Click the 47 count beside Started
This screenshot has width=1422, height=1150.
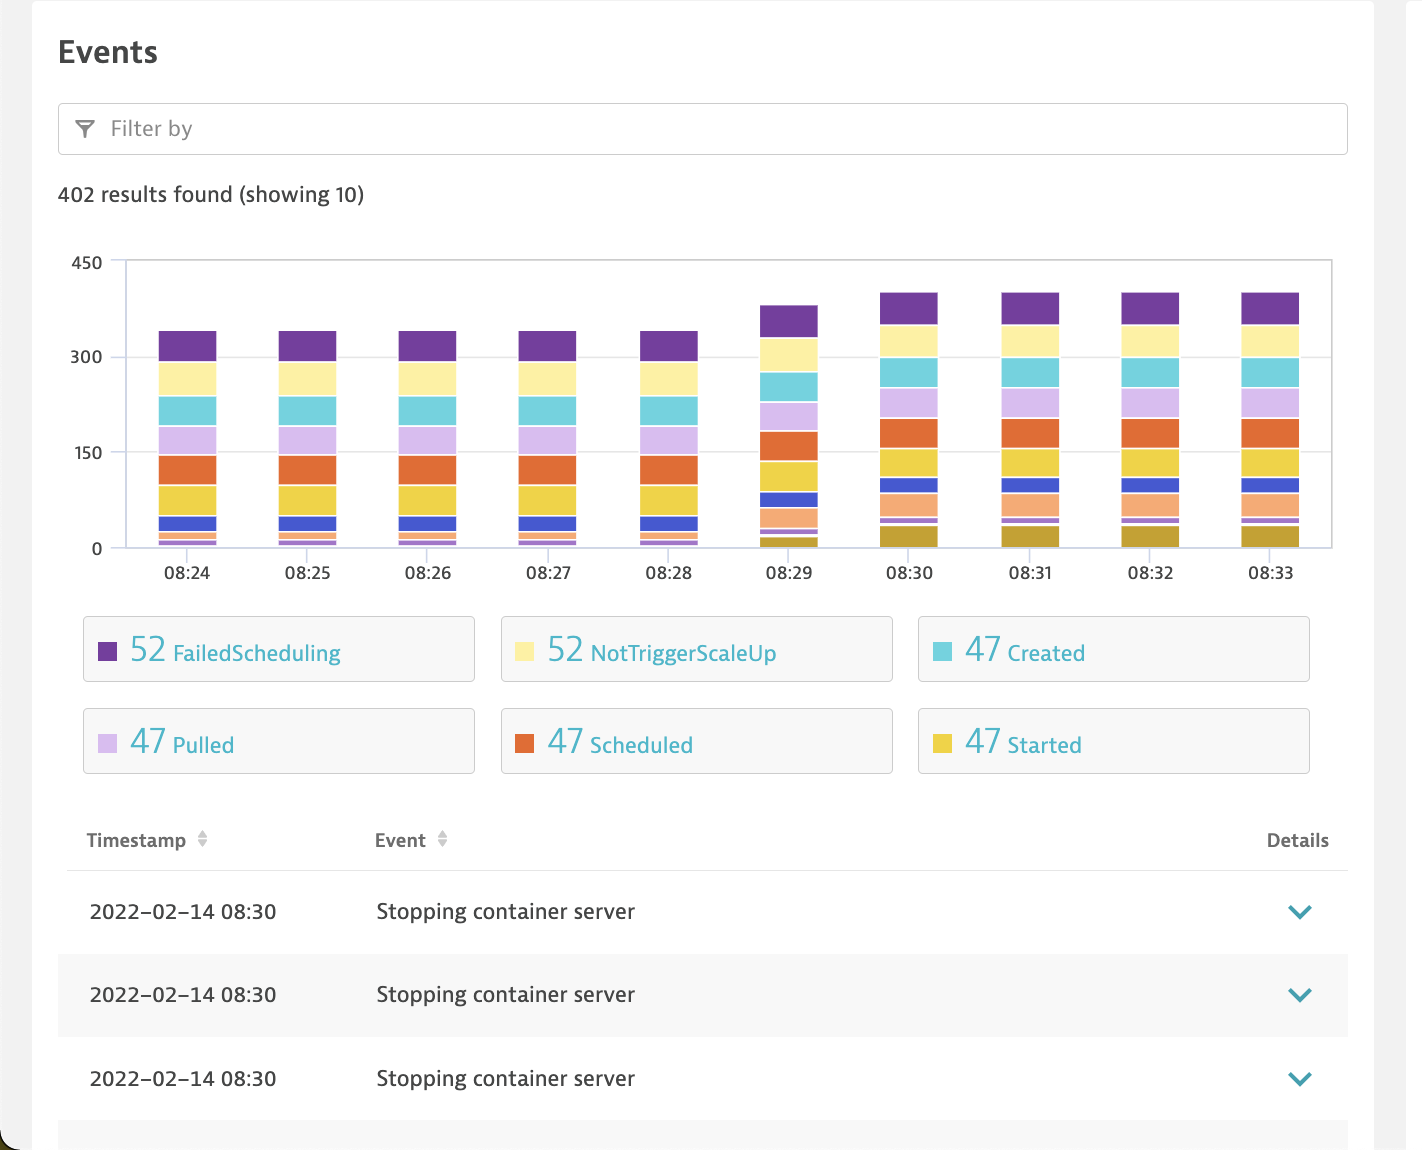tap(983, 741)
